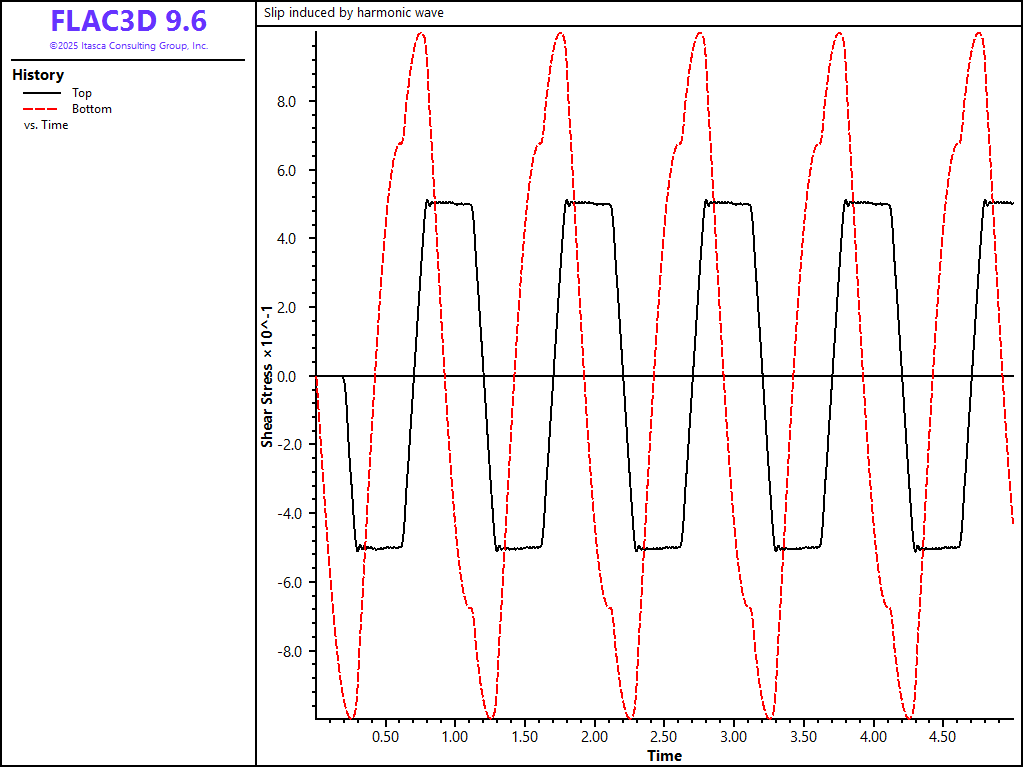
Task: Click the red dashed Bottom line sample
Action: point(40,109)
